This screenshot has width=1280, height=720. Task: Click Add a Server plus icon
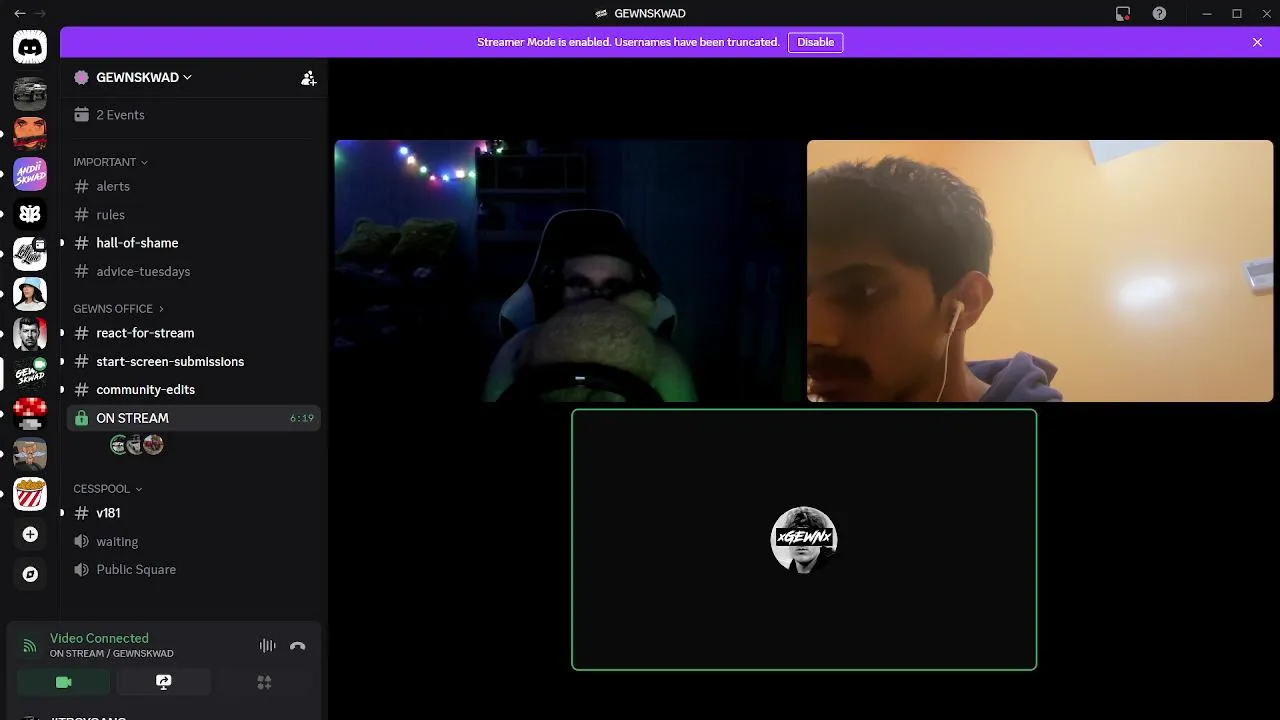click(30, 535)
